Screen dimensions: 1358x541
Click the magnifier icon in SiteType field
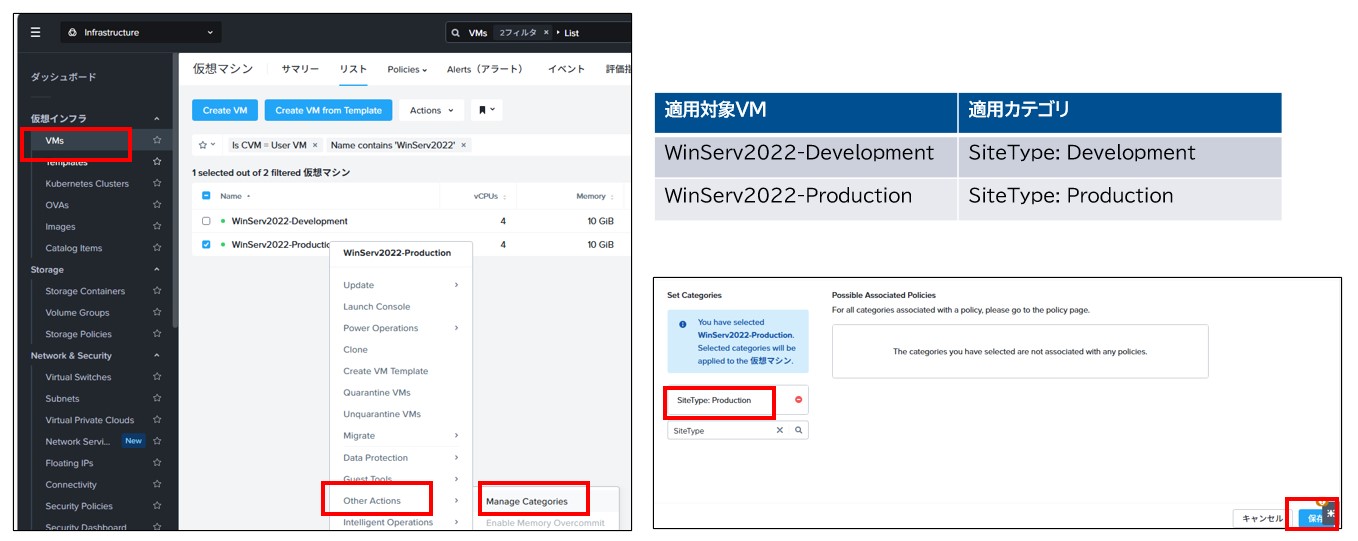click(798, 430)
